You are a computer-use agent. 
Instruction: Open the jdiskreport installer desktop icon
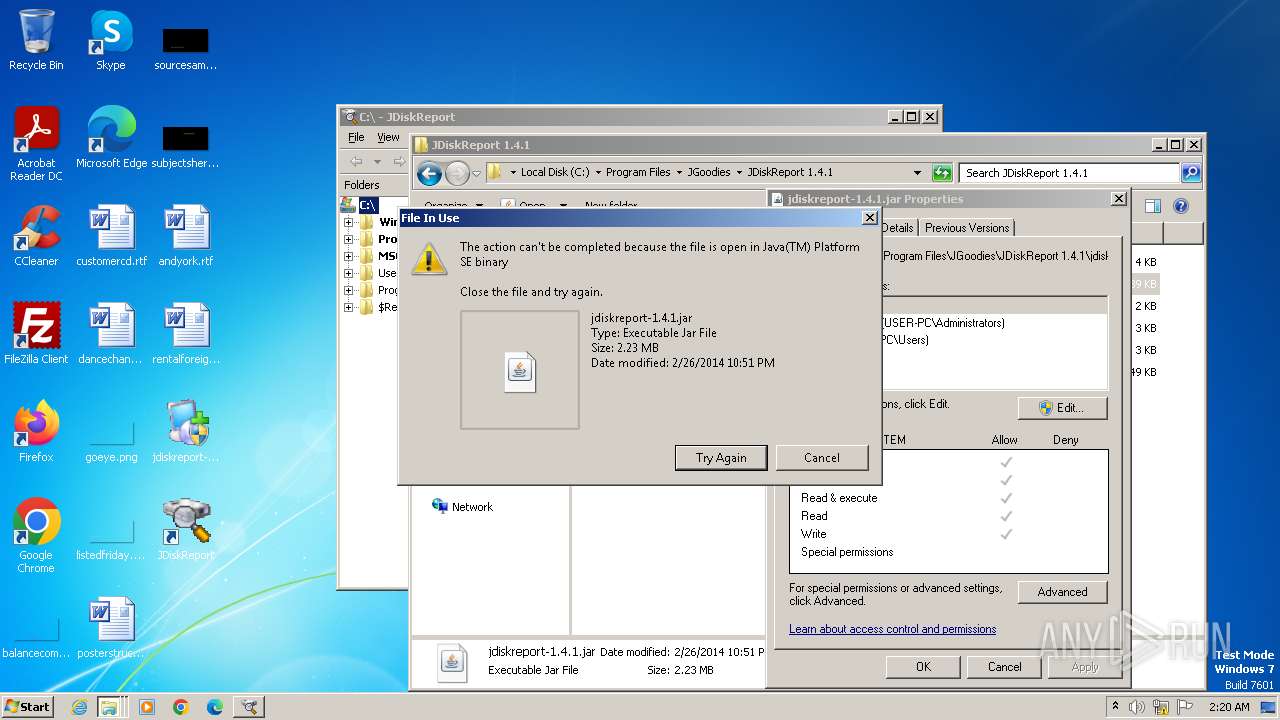pyautogui.click(x=186, y=432)
